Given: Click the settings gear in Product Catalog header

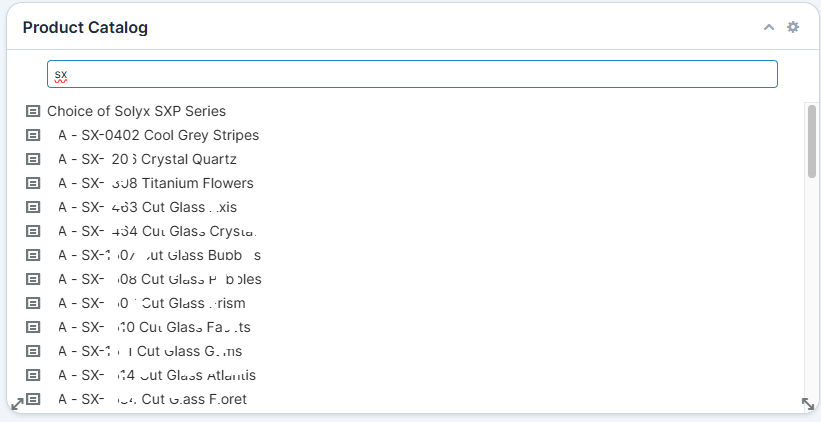Looking at the screenshot, I should click(793, 27).
